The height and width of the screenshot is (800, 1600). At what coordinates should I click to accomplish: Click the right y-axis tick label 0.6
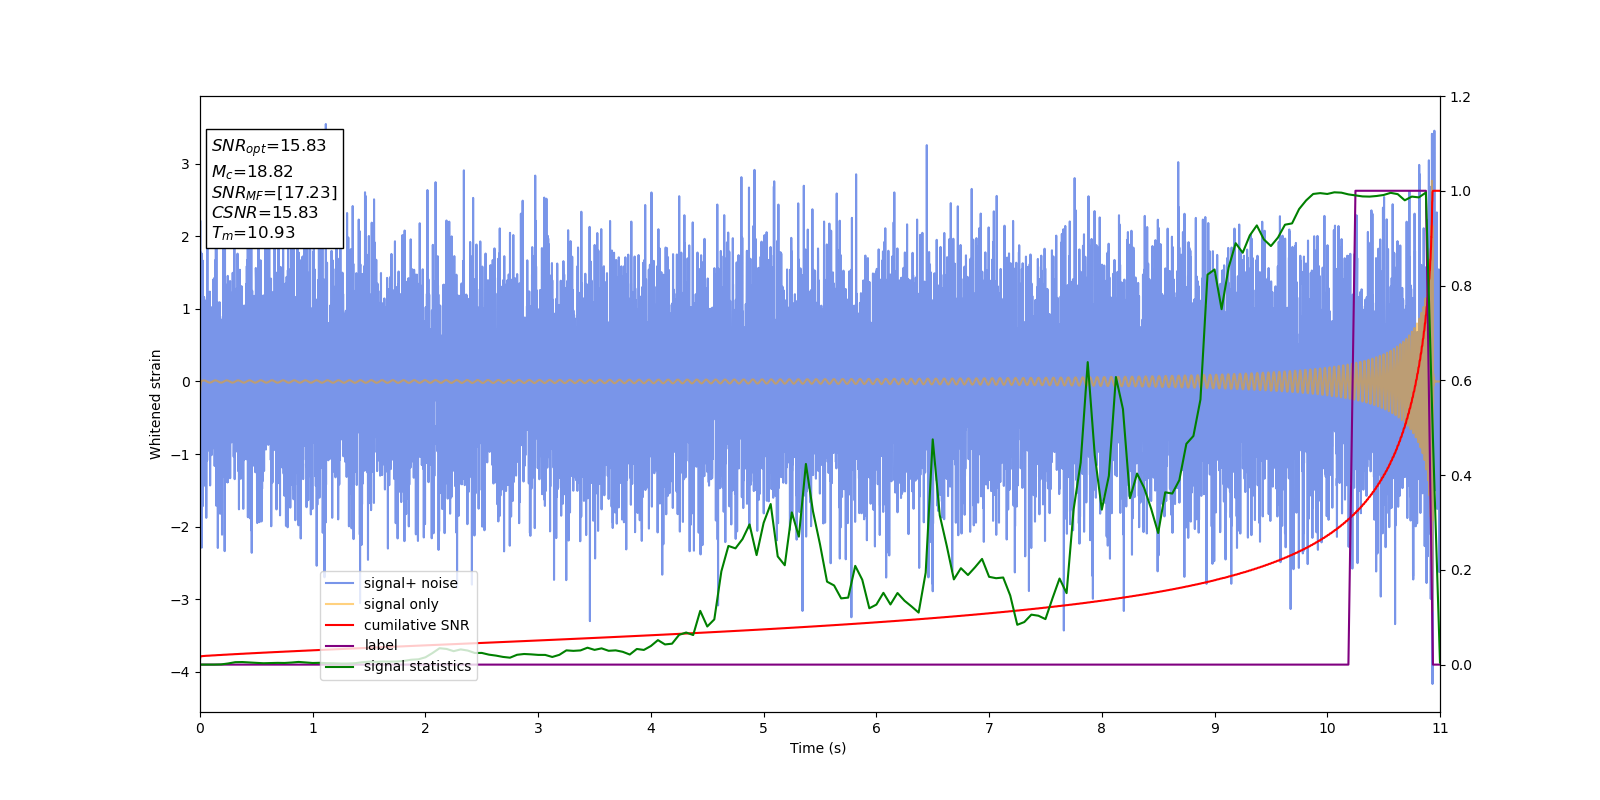[x=1460, y=381]
